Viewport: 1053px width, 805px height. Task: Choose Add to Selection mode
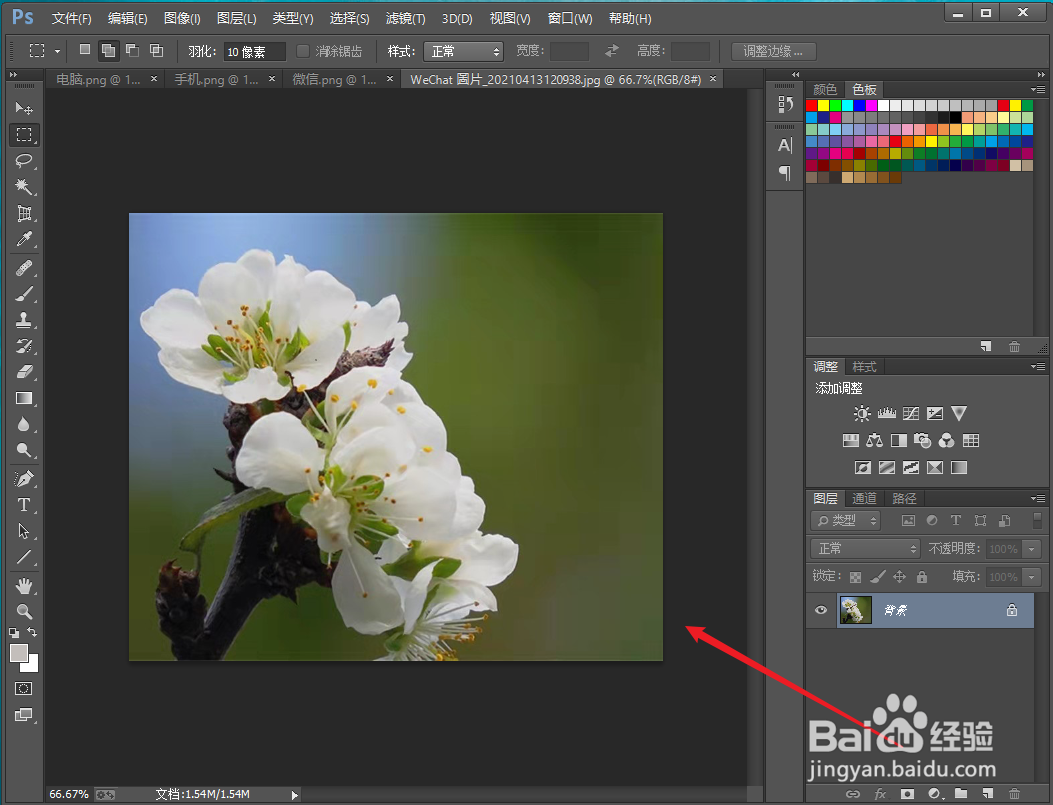107,50
